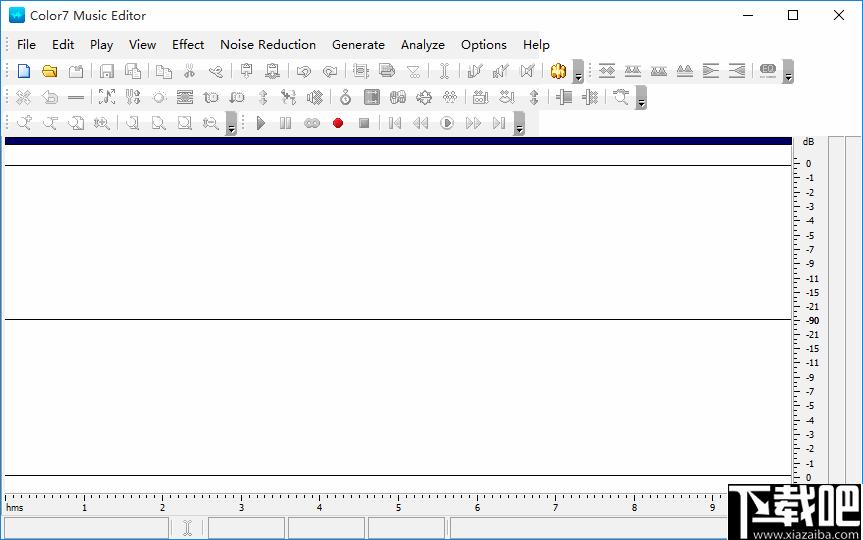Click the Undo curved arrow icon
Viewport: 863px width, 540px height.
click(304, 71)
